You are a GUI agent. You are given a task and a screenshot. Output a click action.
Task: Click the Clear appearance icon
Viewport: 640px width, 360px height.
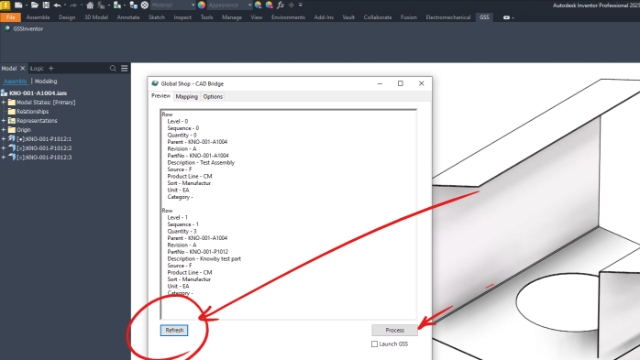pos(269,5)
